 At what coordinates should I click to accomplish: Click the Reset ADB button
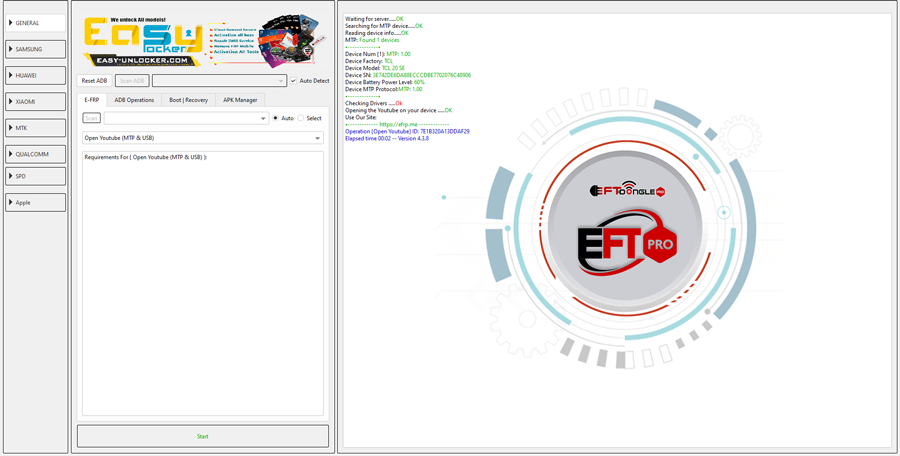pos(95,81)
